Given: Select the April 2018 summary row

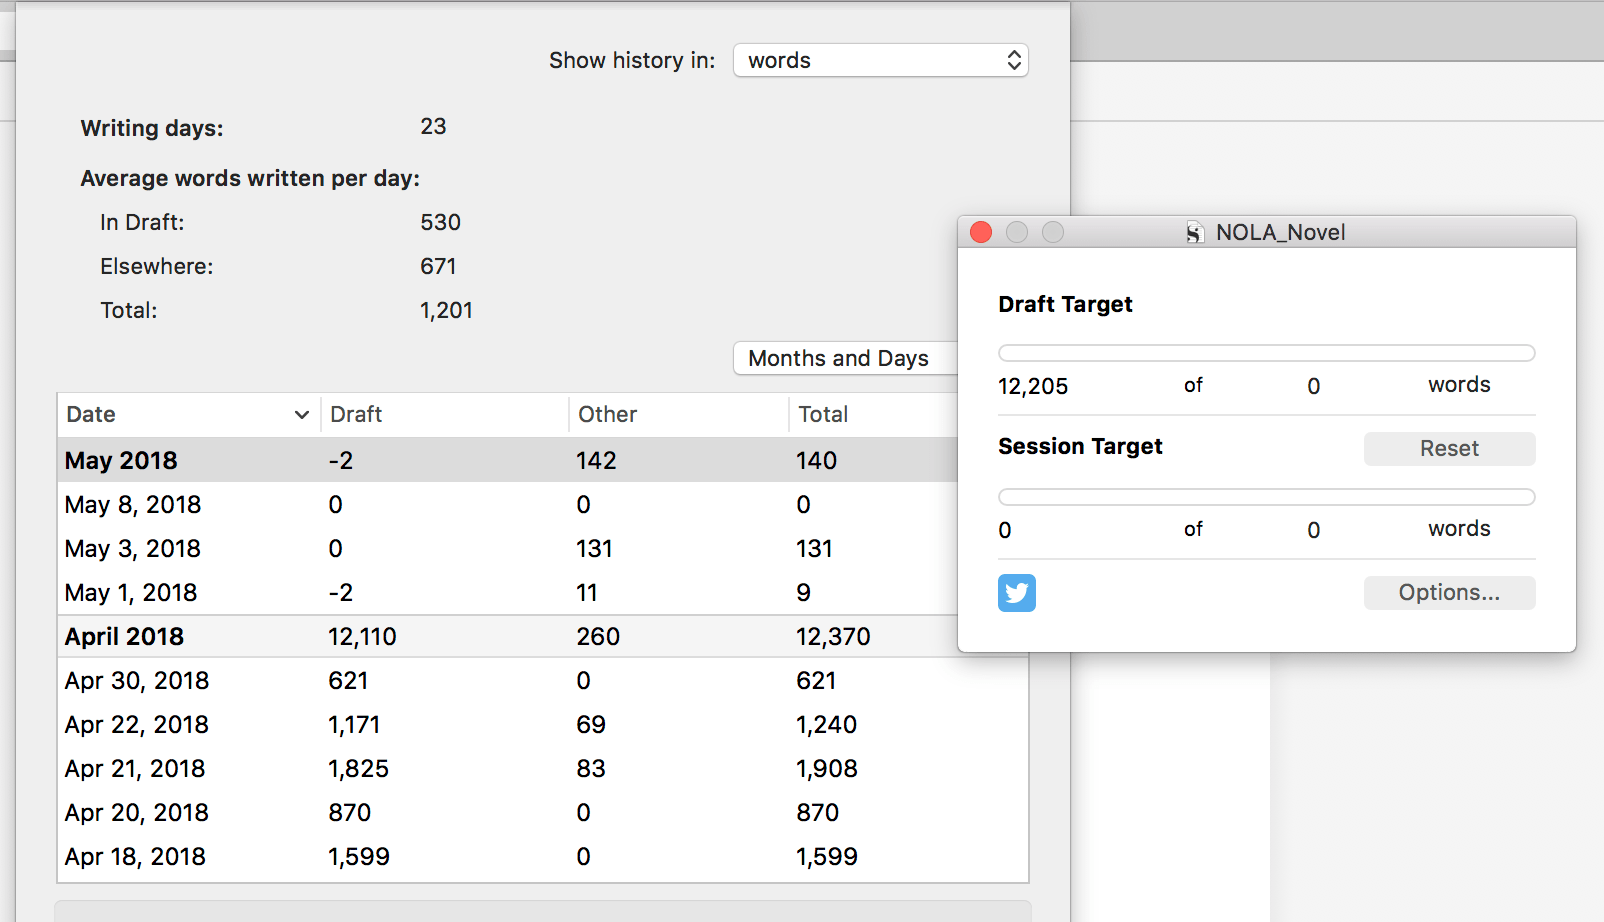Looking at the screenshot, I should pyautogui.click(x=500, y=637).
